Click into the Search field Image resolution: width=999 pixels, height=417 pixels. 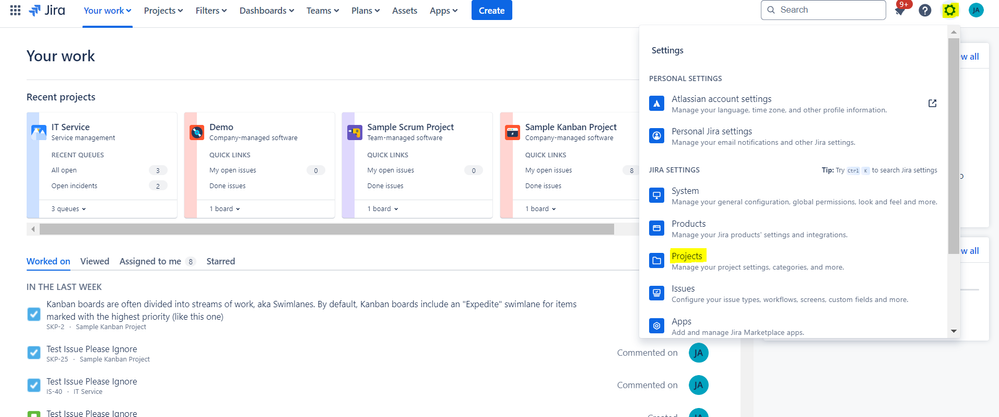[823, 10]
